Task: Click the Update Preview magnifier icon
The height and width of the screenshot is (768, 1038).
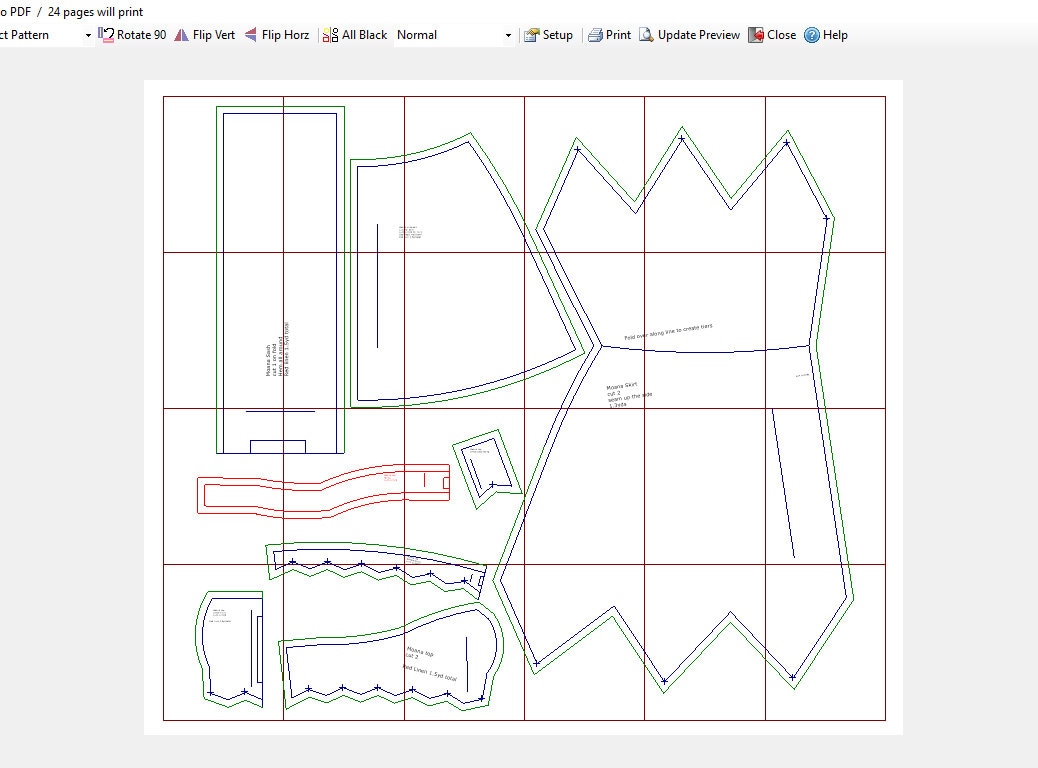Action: tap(646, 35)
